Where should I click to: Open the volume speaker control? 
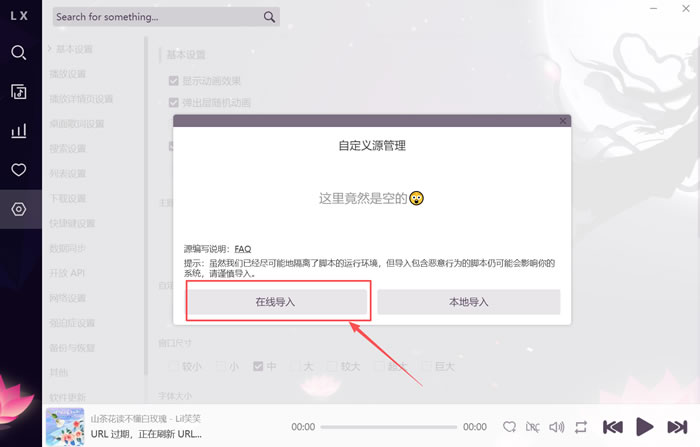point(557,427)
